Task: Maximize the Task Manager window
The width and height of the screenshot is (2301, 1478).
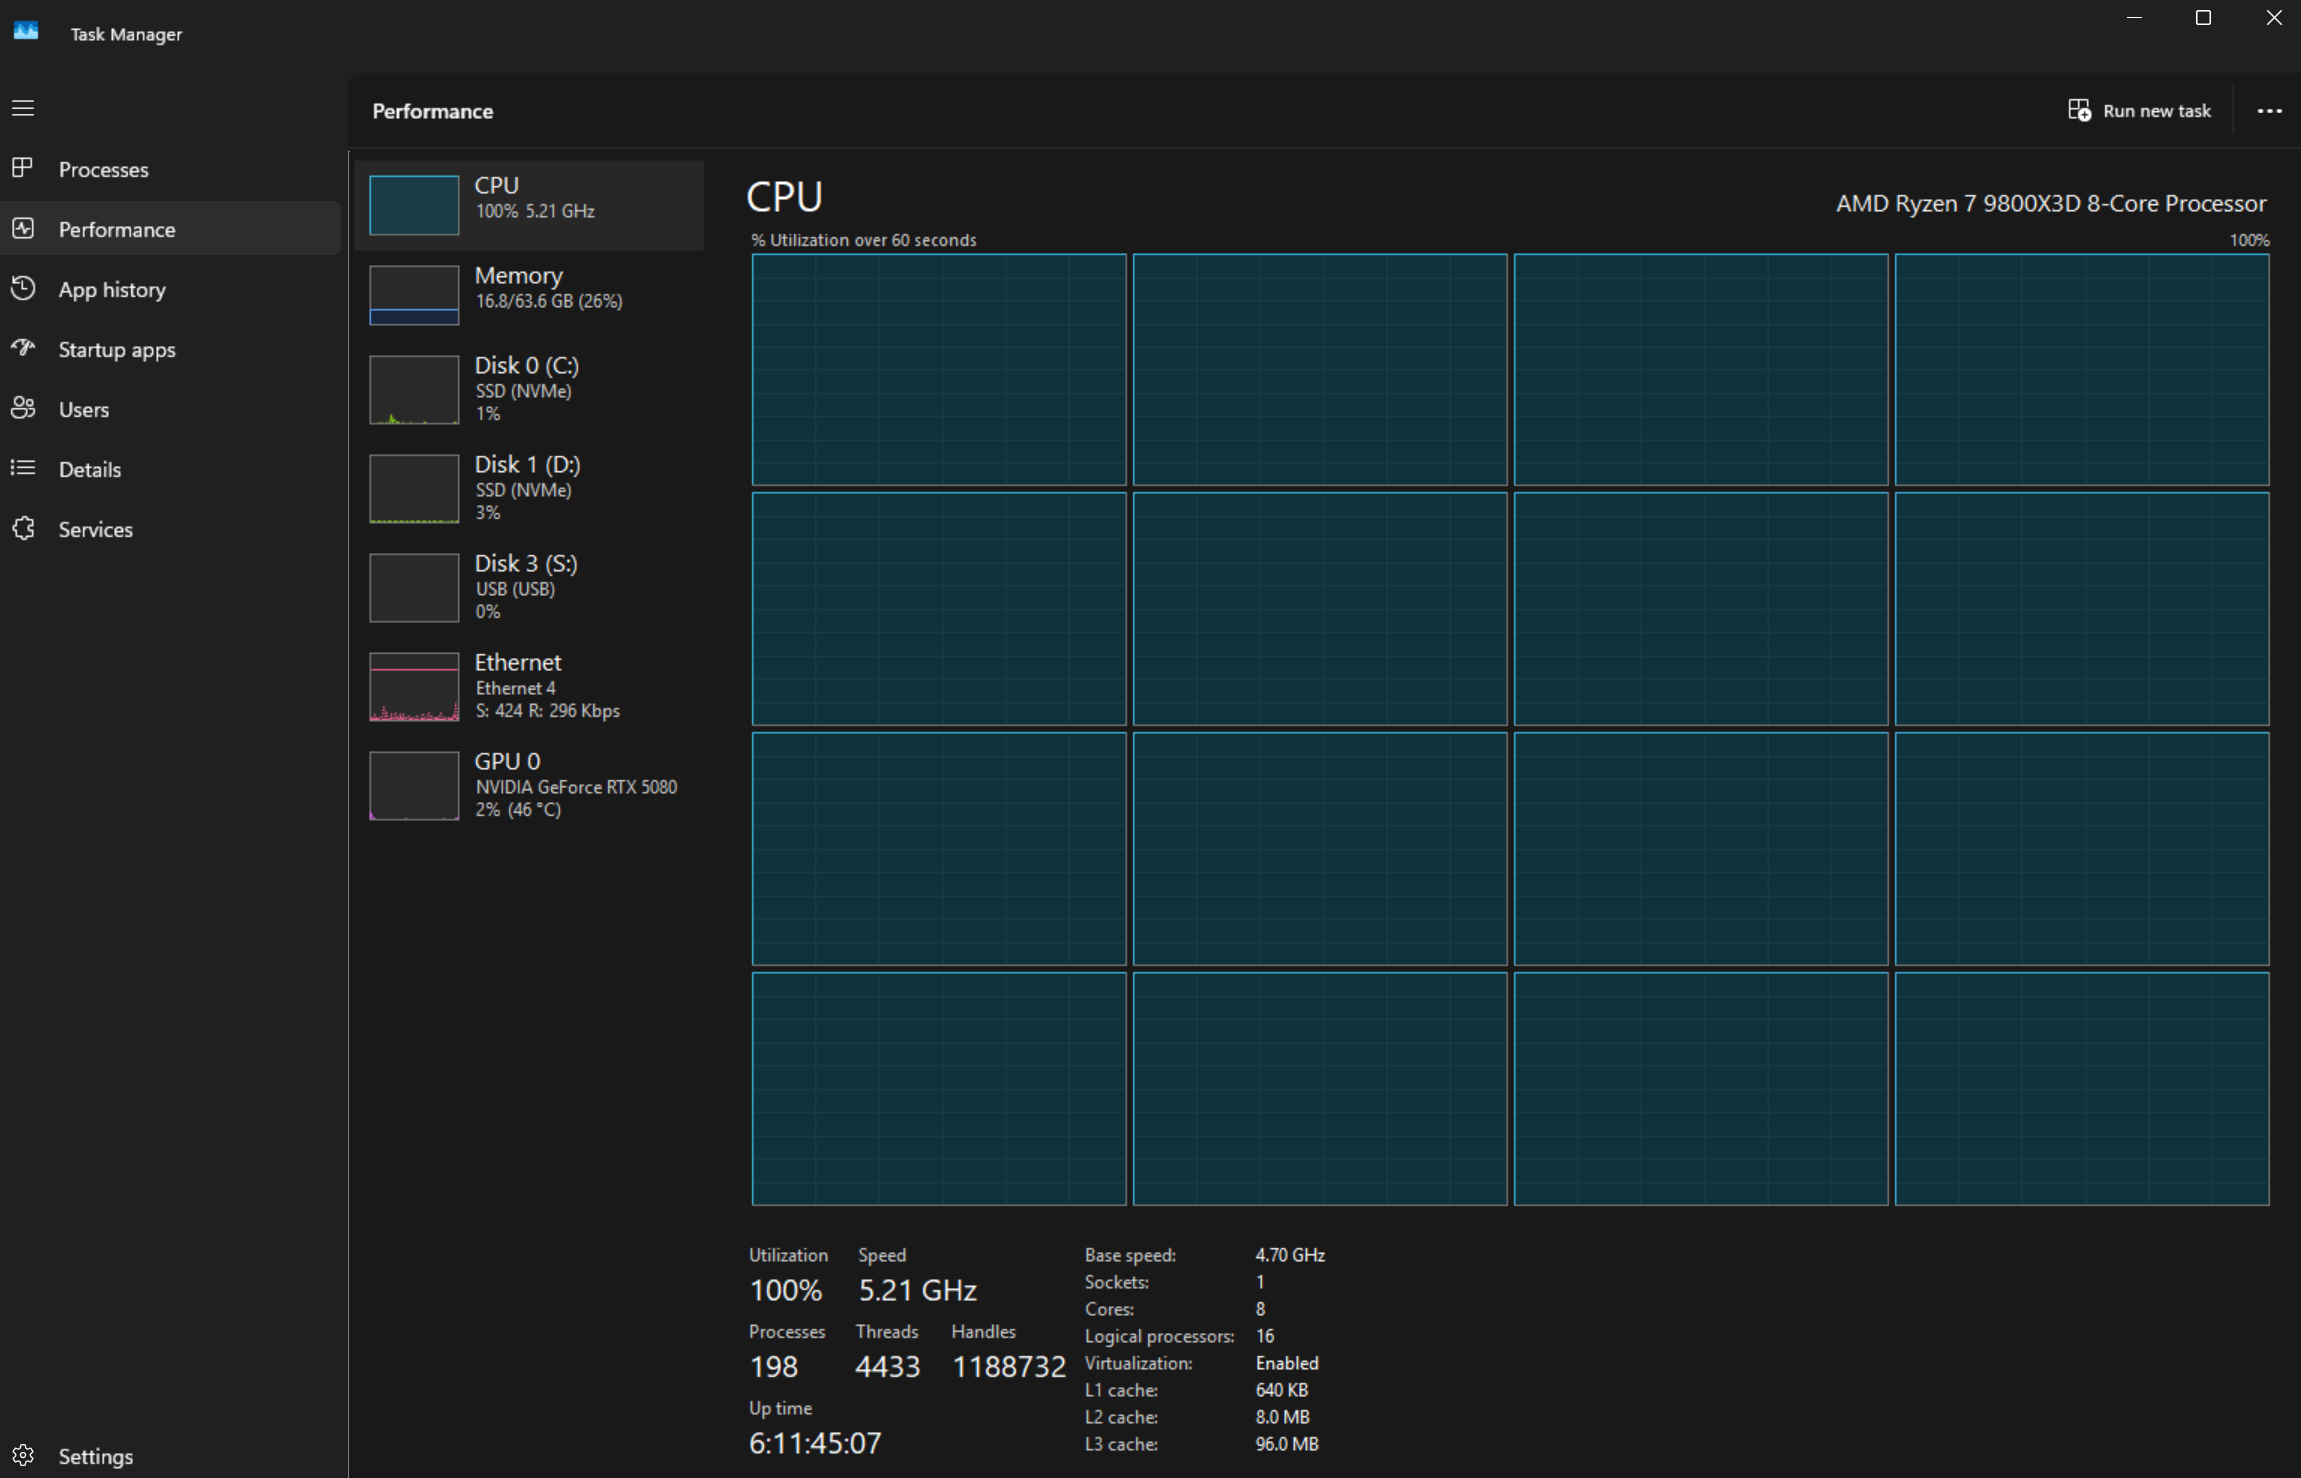Action: [x=2203, y=18]
